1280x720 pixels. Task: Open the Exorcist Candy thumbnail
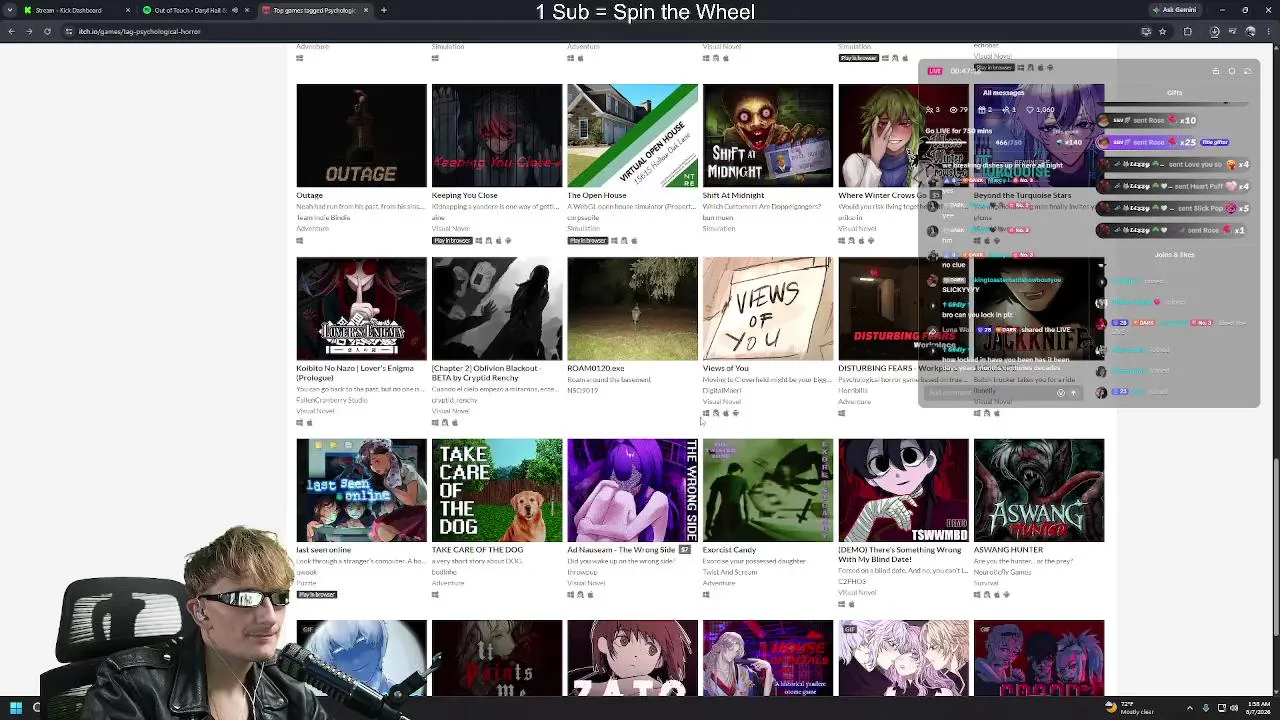(x=768, y=490)
